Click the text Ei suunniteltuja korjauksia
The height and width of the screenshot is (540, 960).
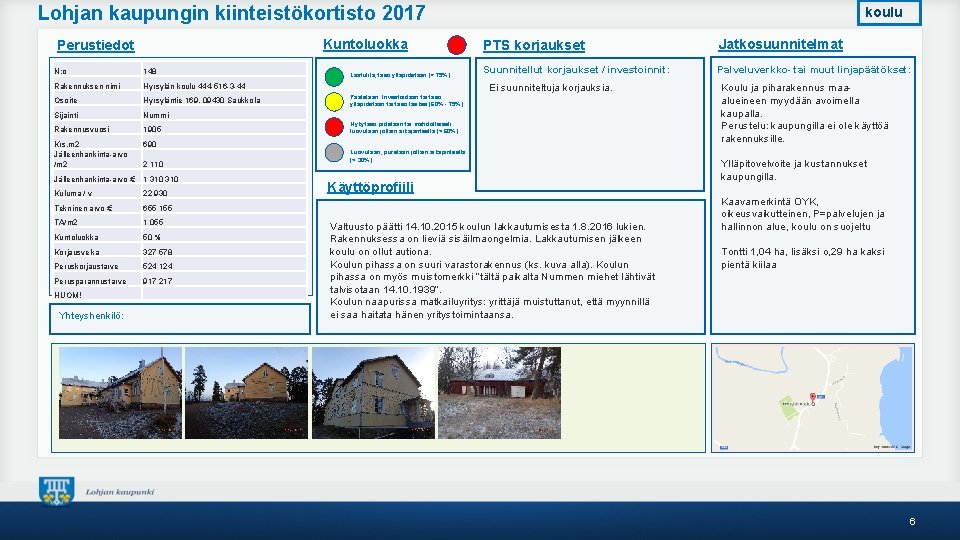(x=551, y=88)
